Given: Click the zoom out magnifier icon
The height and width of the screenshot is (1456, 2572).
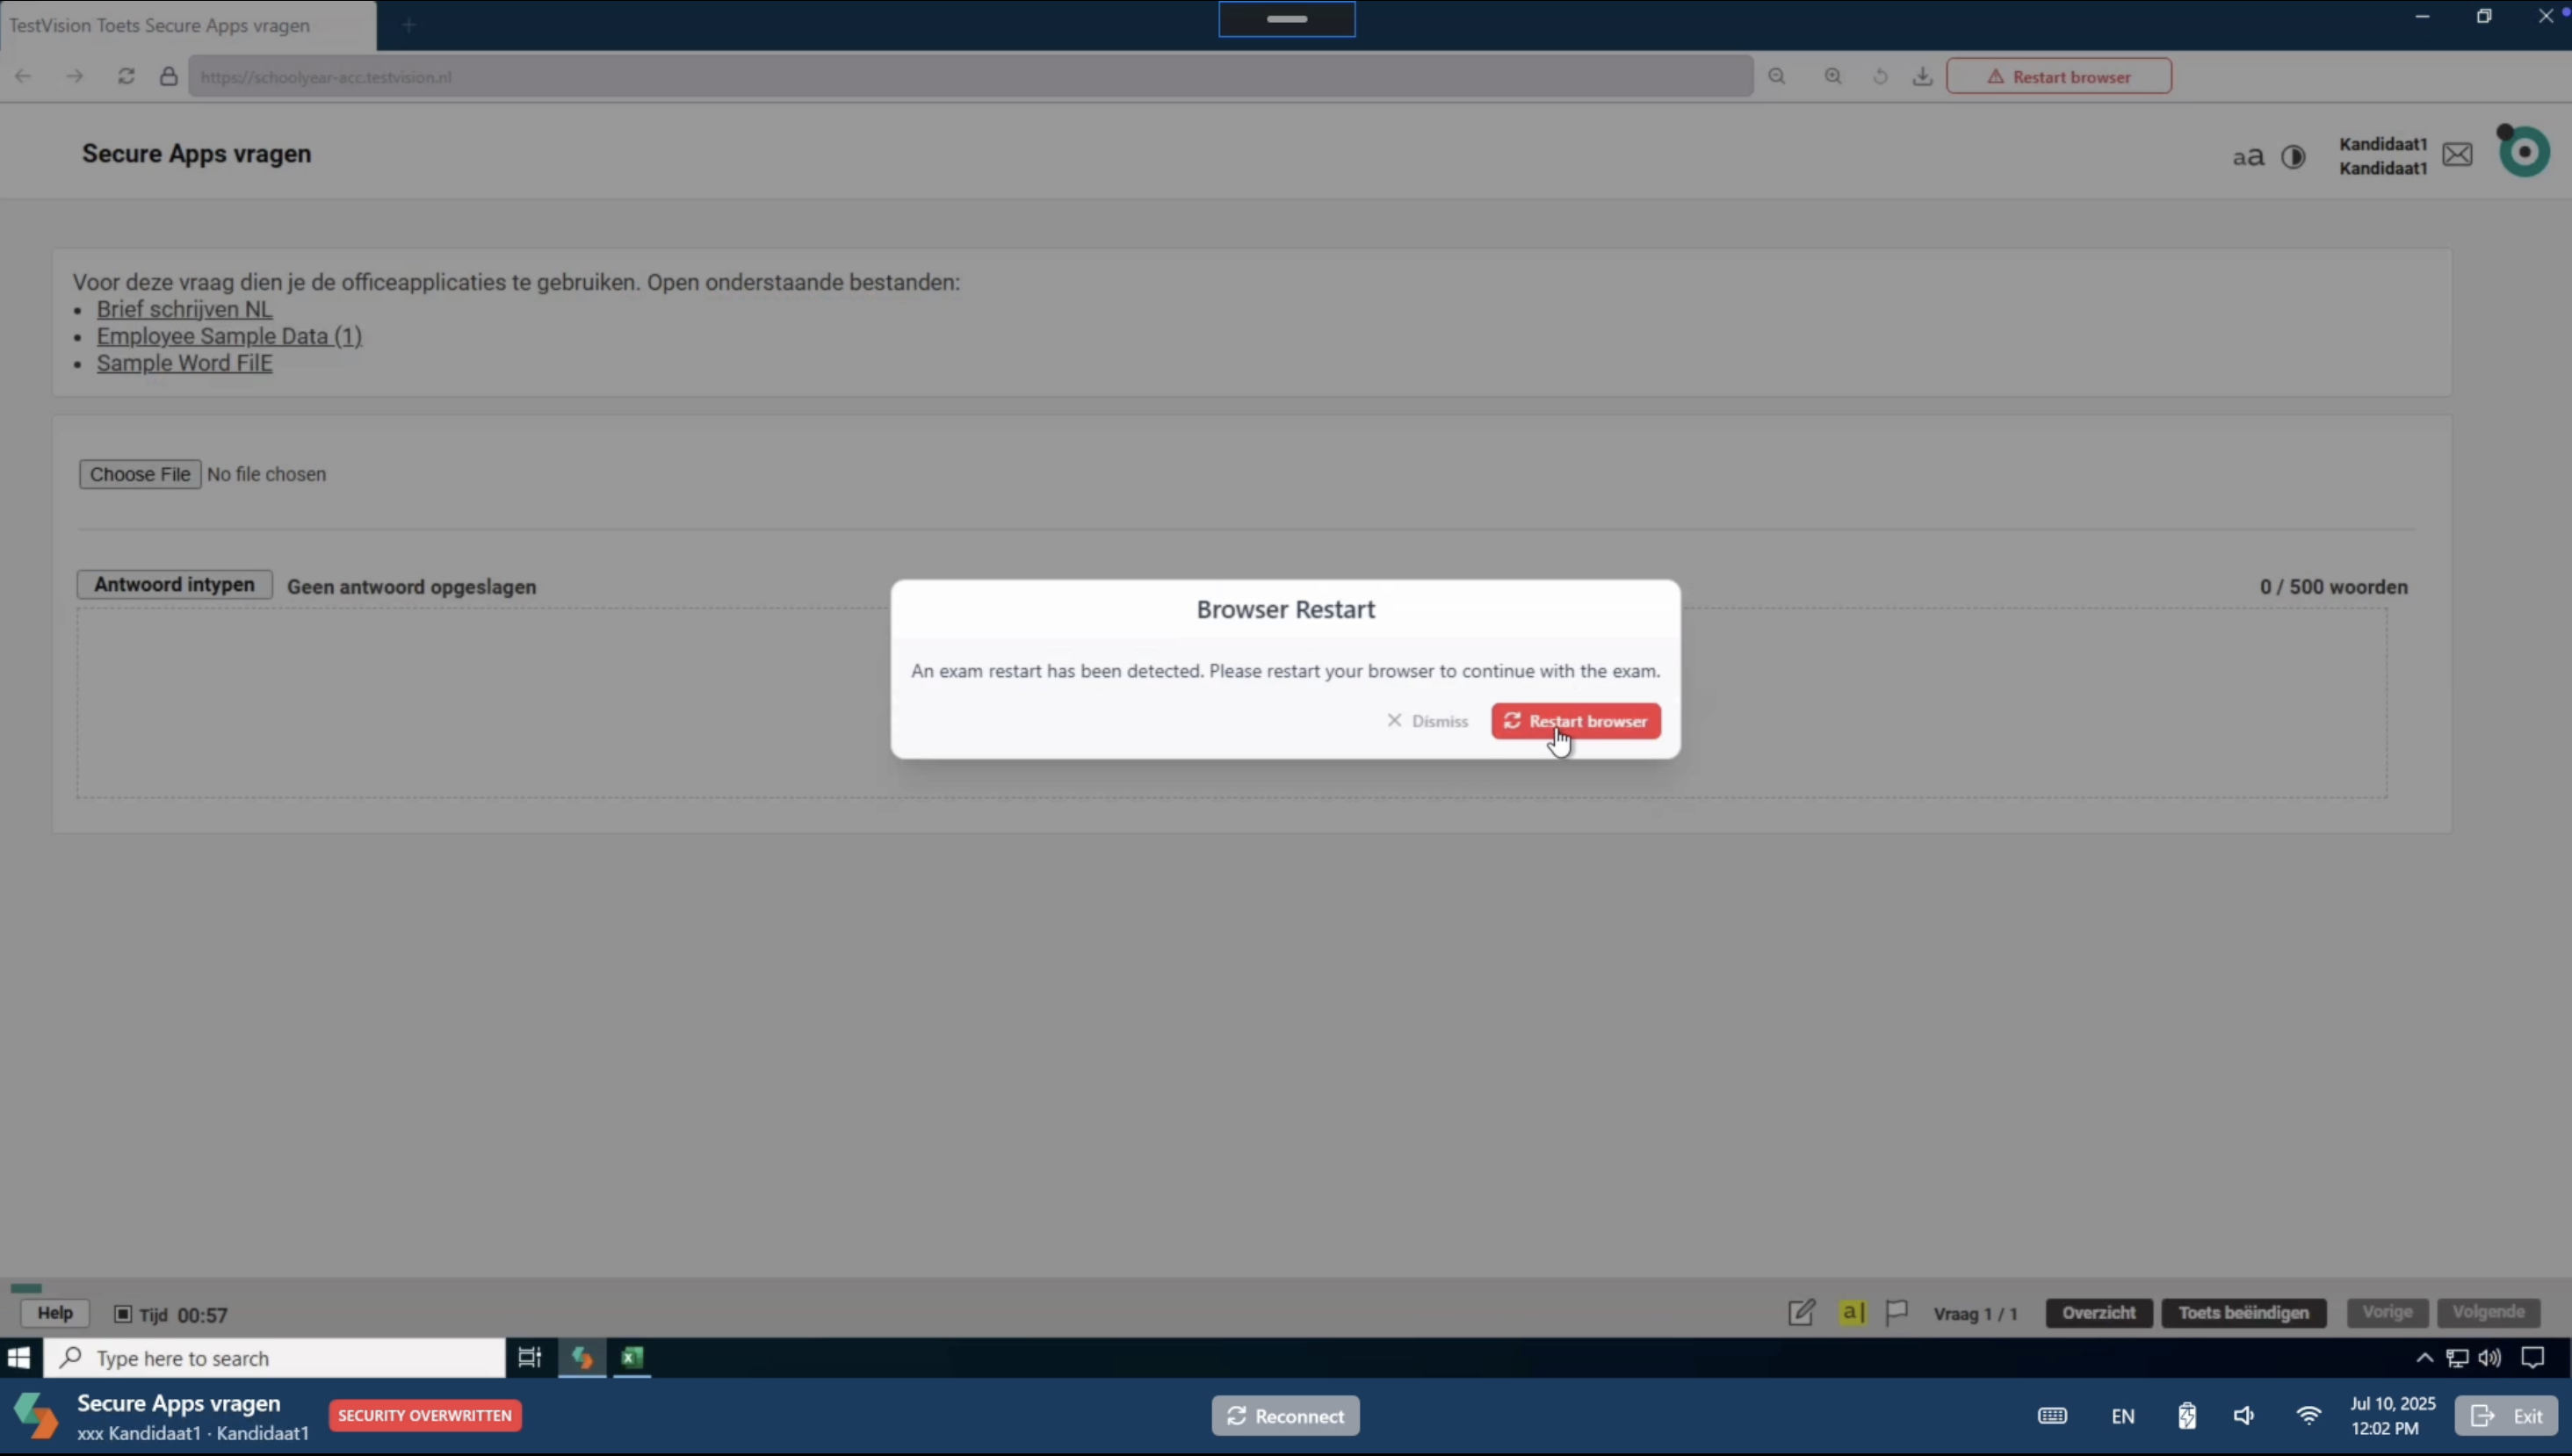Looking at the screenshot, I should point(1777,76).
